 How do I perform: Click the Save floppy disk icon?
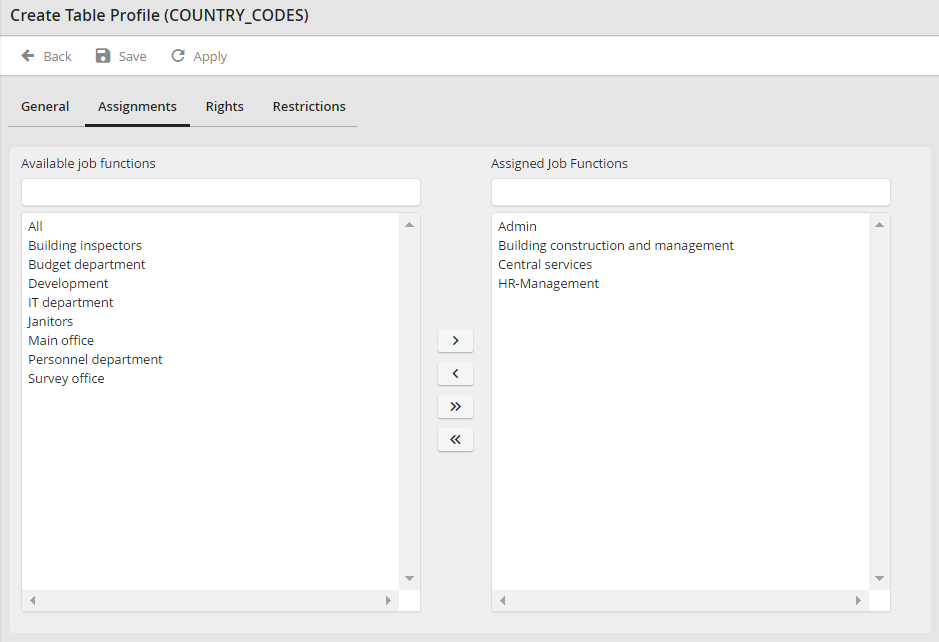pos(103,56)
